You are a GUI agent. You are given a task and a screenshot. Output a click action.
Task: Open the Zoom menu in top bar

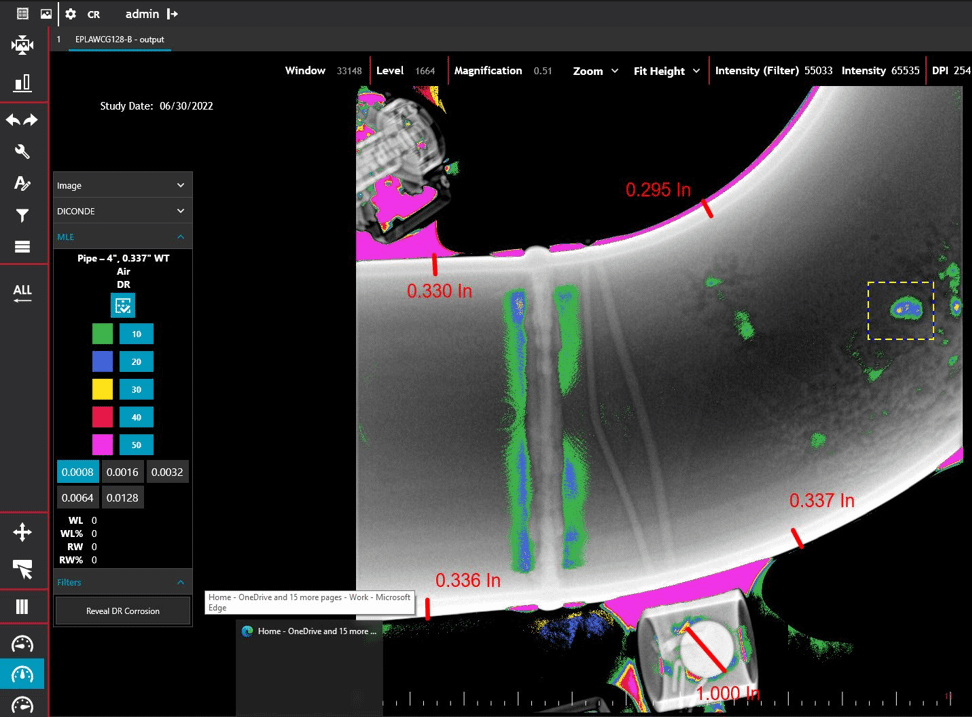click(x=595, y=71)
